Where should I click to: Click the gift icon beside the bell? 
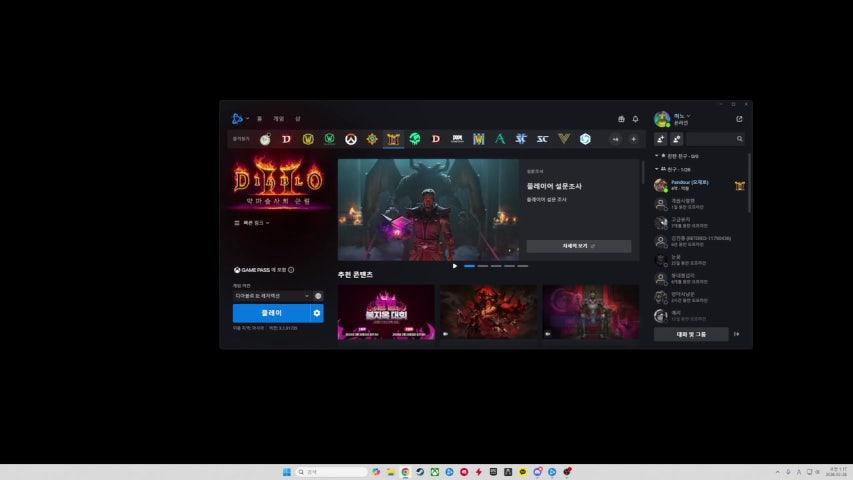tap(621, 119)
